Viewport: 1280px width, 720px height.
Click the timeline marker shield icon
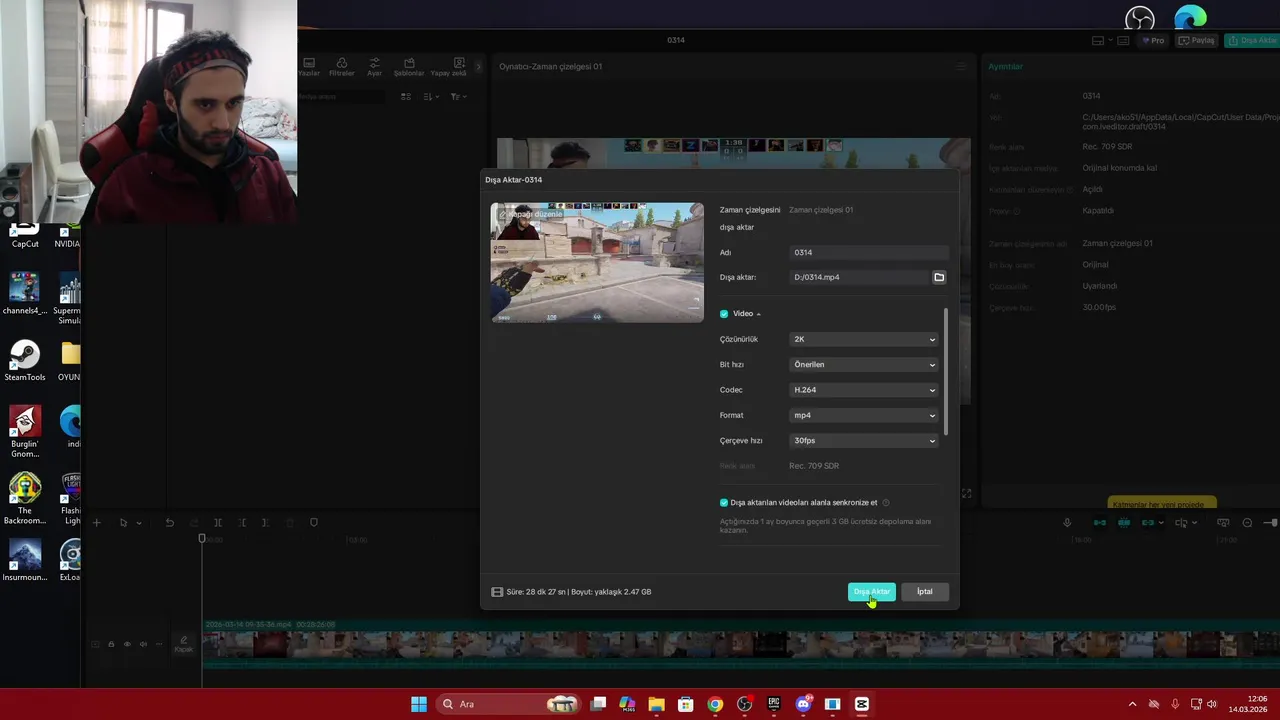tap(314, 522)
